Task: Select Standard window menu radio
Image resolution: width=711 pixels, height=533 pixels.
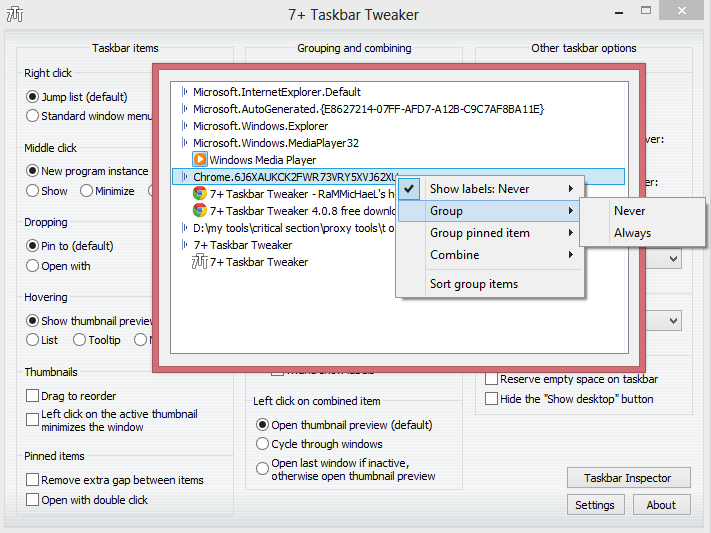Action: tap(32, 116)
